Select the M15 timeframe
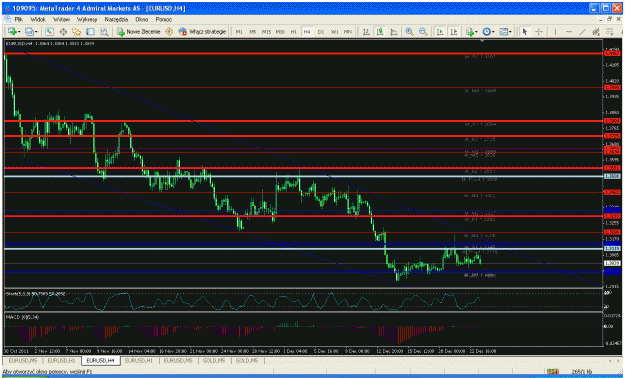The height and width of the screenshot is (378, 625). [266, 32]
